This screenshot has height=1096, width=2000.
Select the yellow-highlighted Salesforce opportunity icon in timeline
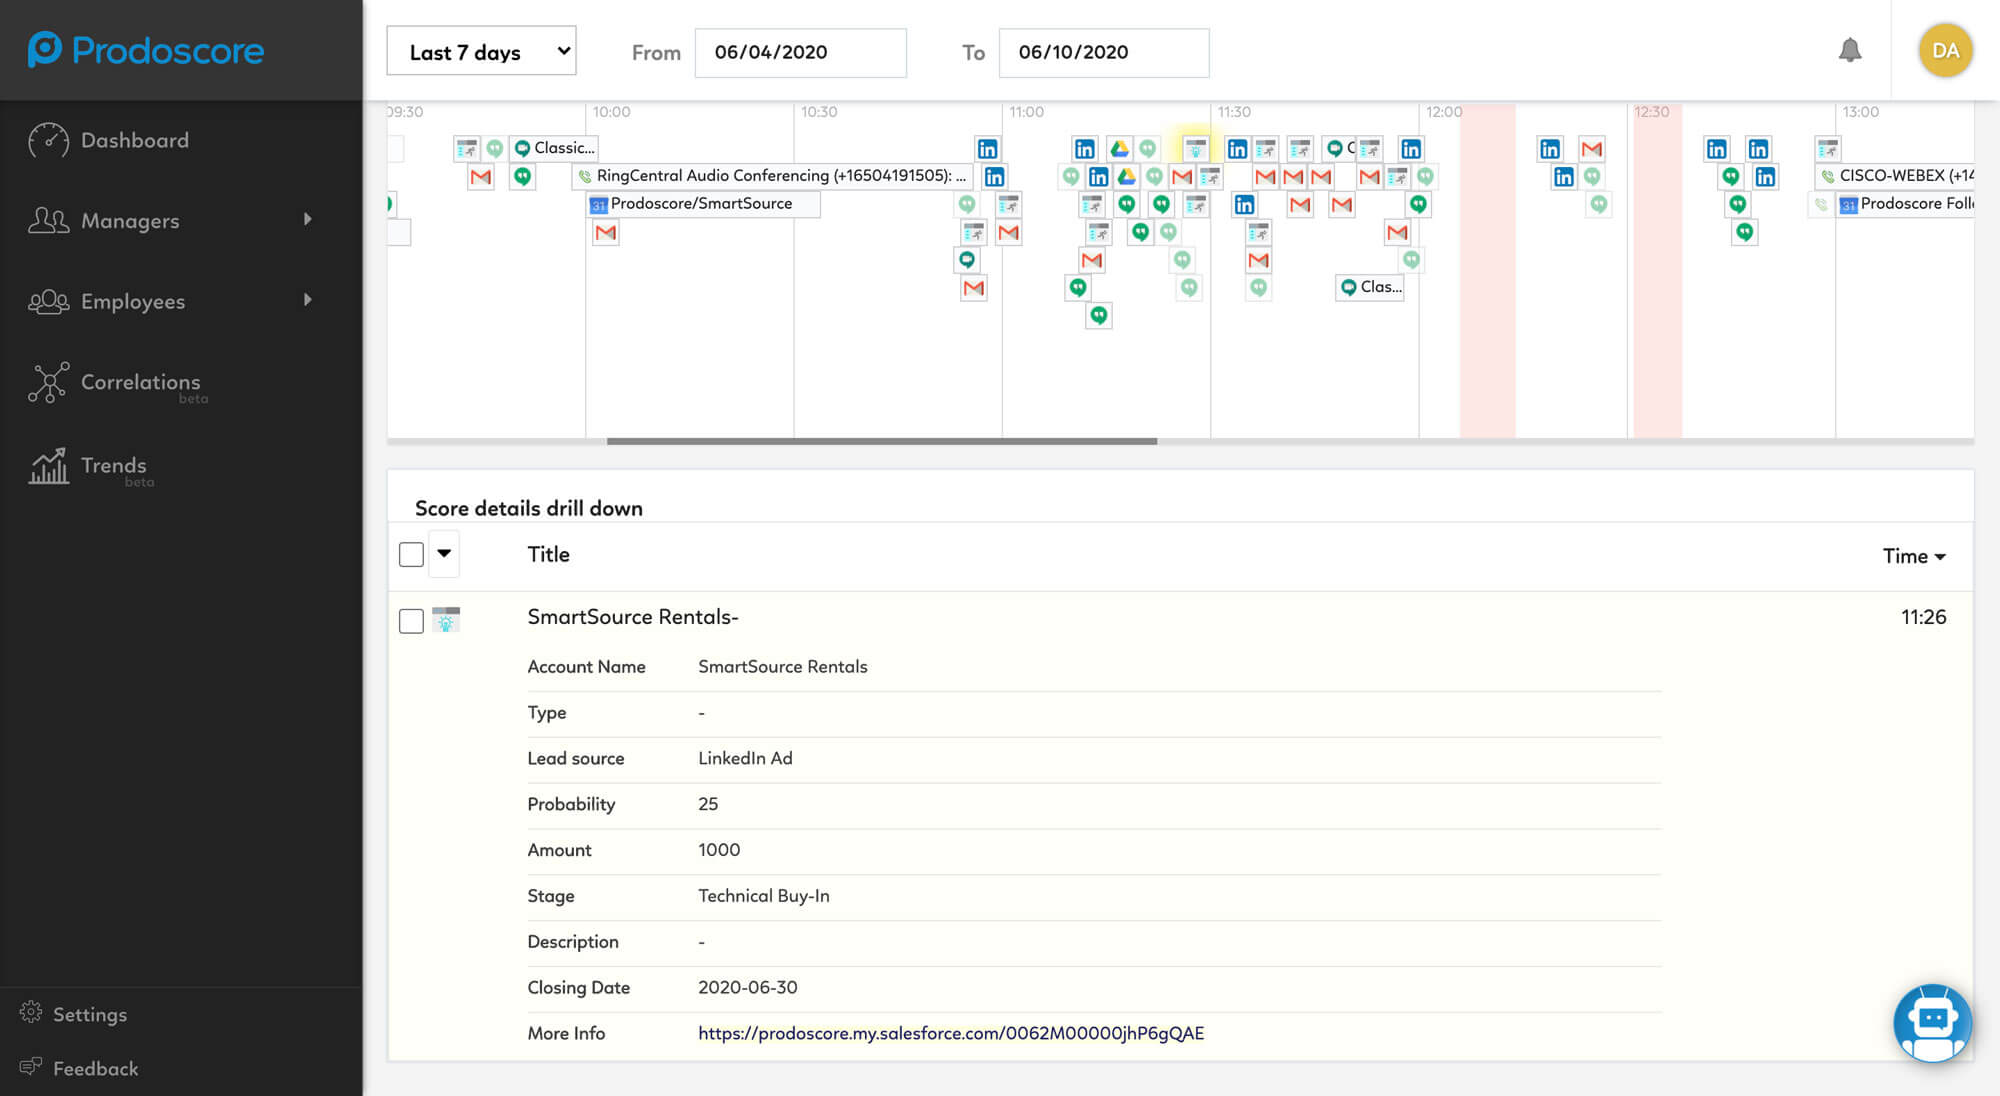click(1195, 149)
